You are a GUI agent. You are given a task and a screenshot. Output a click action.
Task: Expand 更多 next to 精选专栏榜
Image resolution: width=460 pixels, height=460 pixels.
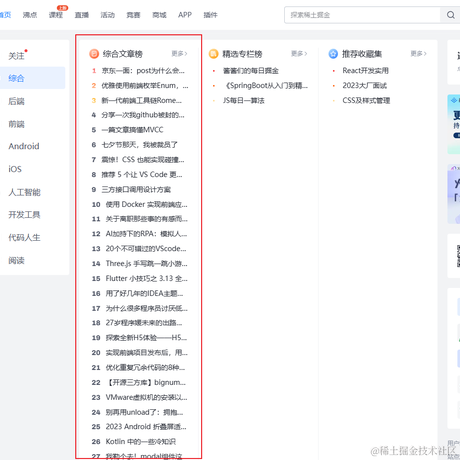click(299, 54)
